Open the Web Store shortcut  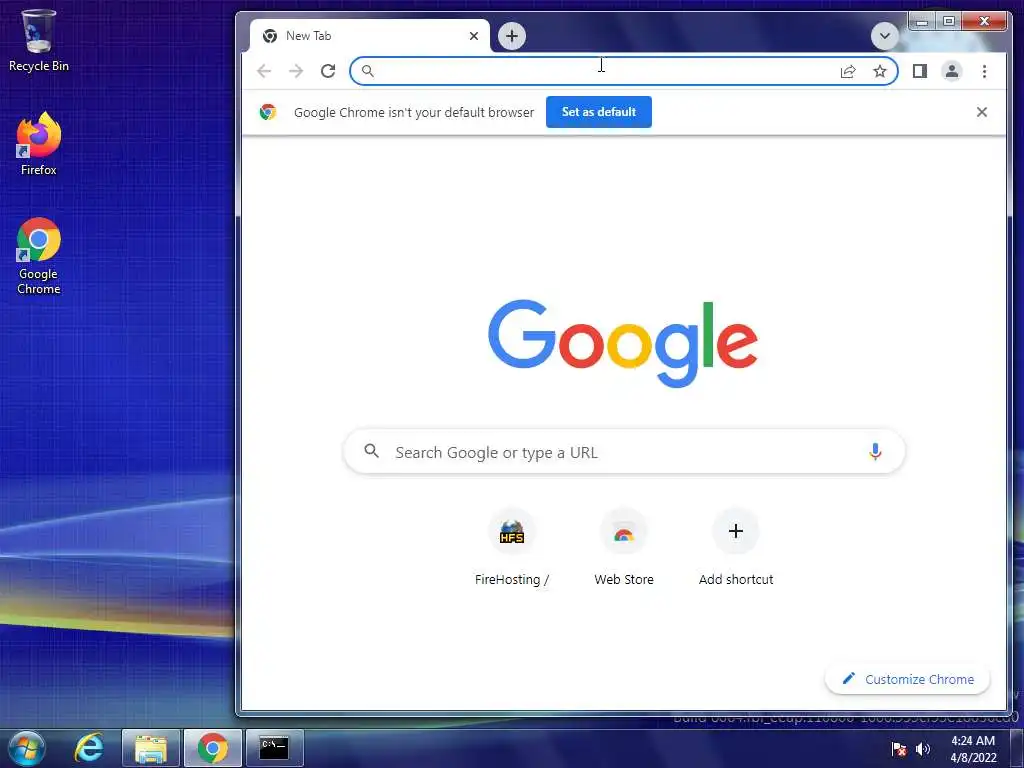pos(624,547)
